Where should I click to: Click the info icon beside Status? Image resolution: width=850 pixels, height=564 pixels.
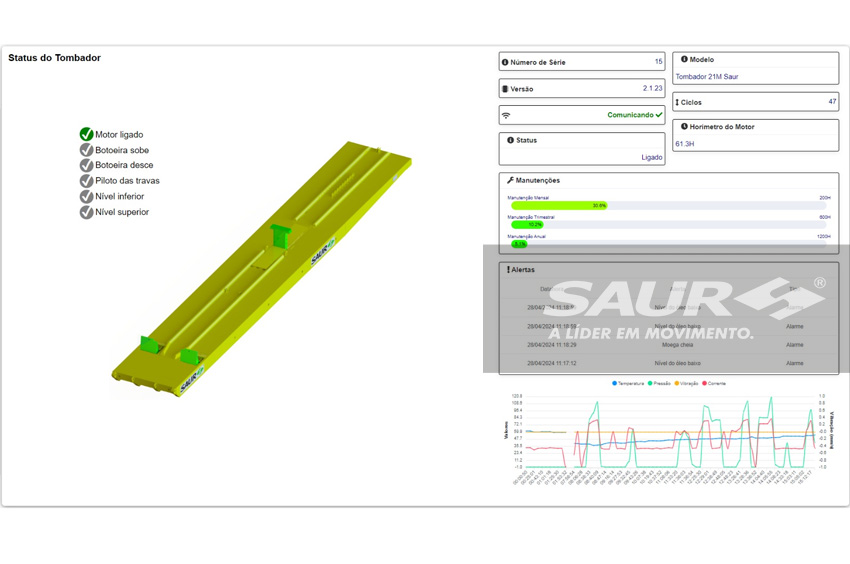pyautogui.click(x=510, y=140)
